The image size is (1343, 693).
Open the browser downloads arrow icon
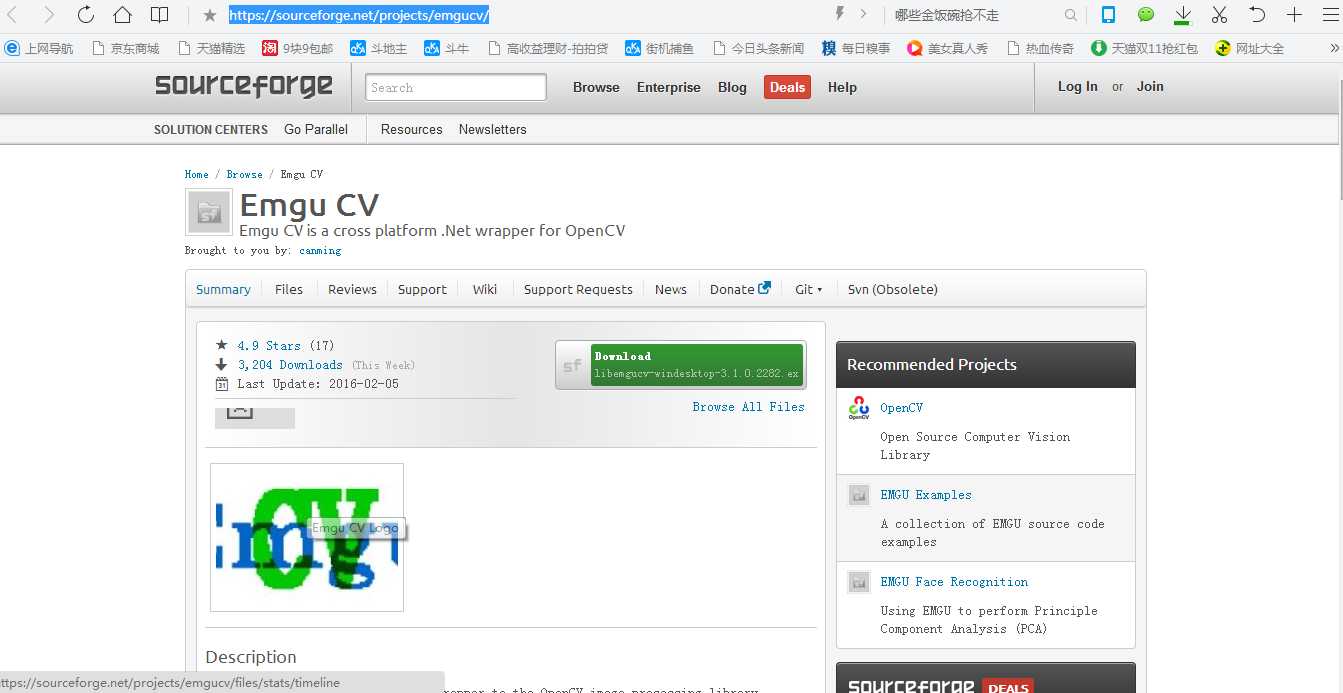(x=1183, y=15)
